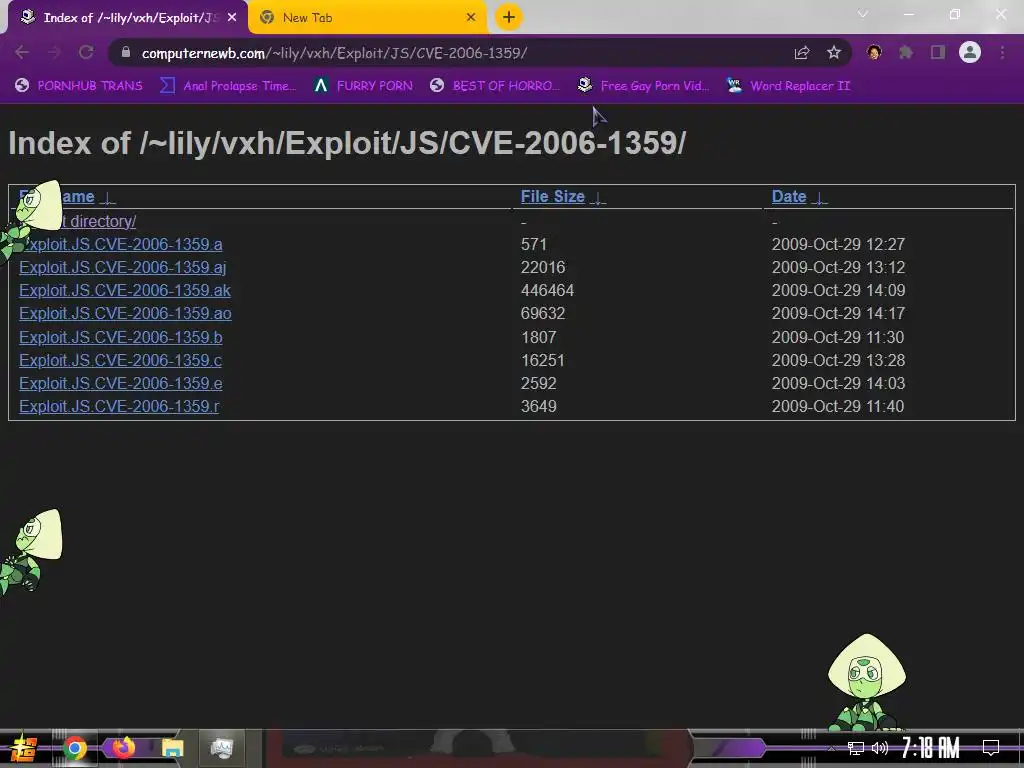Open the Extensions puzzle icon

(x=906, y=52)
